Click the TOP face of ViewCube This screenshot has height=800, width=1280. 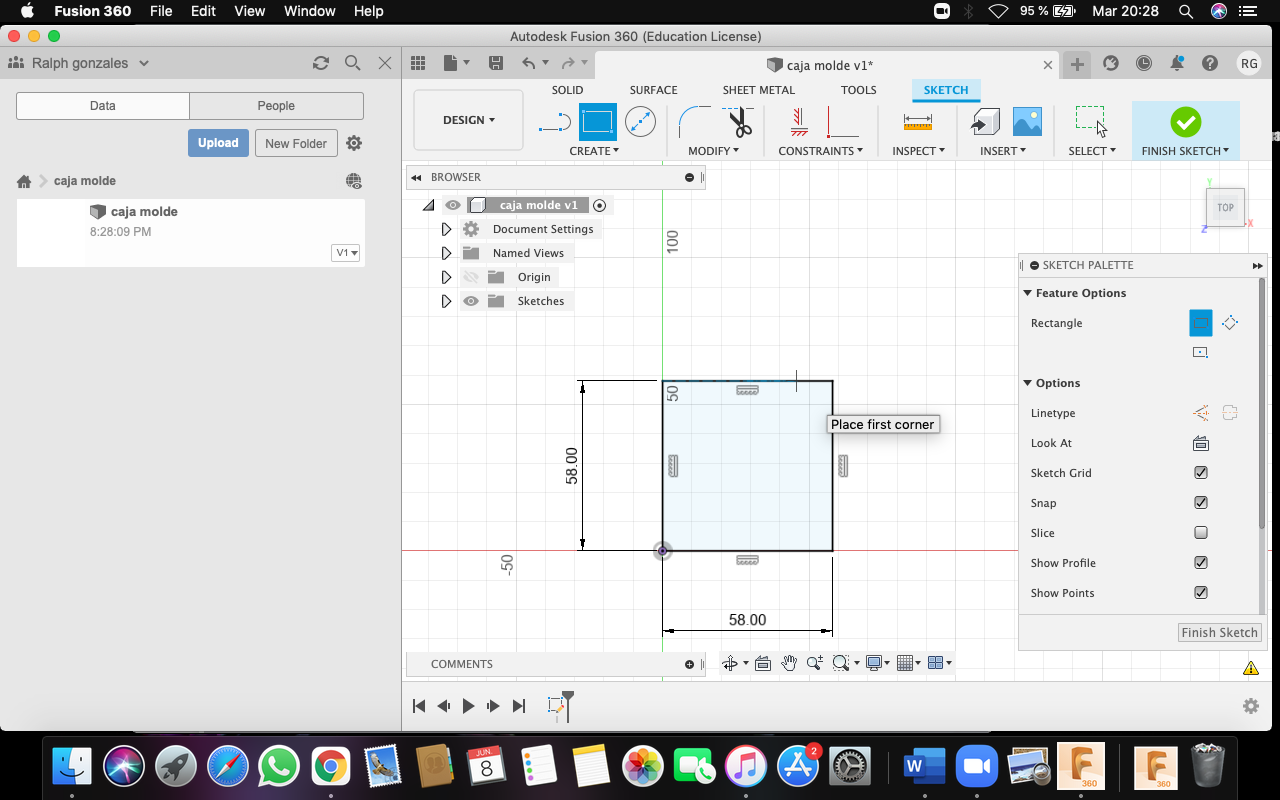1225,207
